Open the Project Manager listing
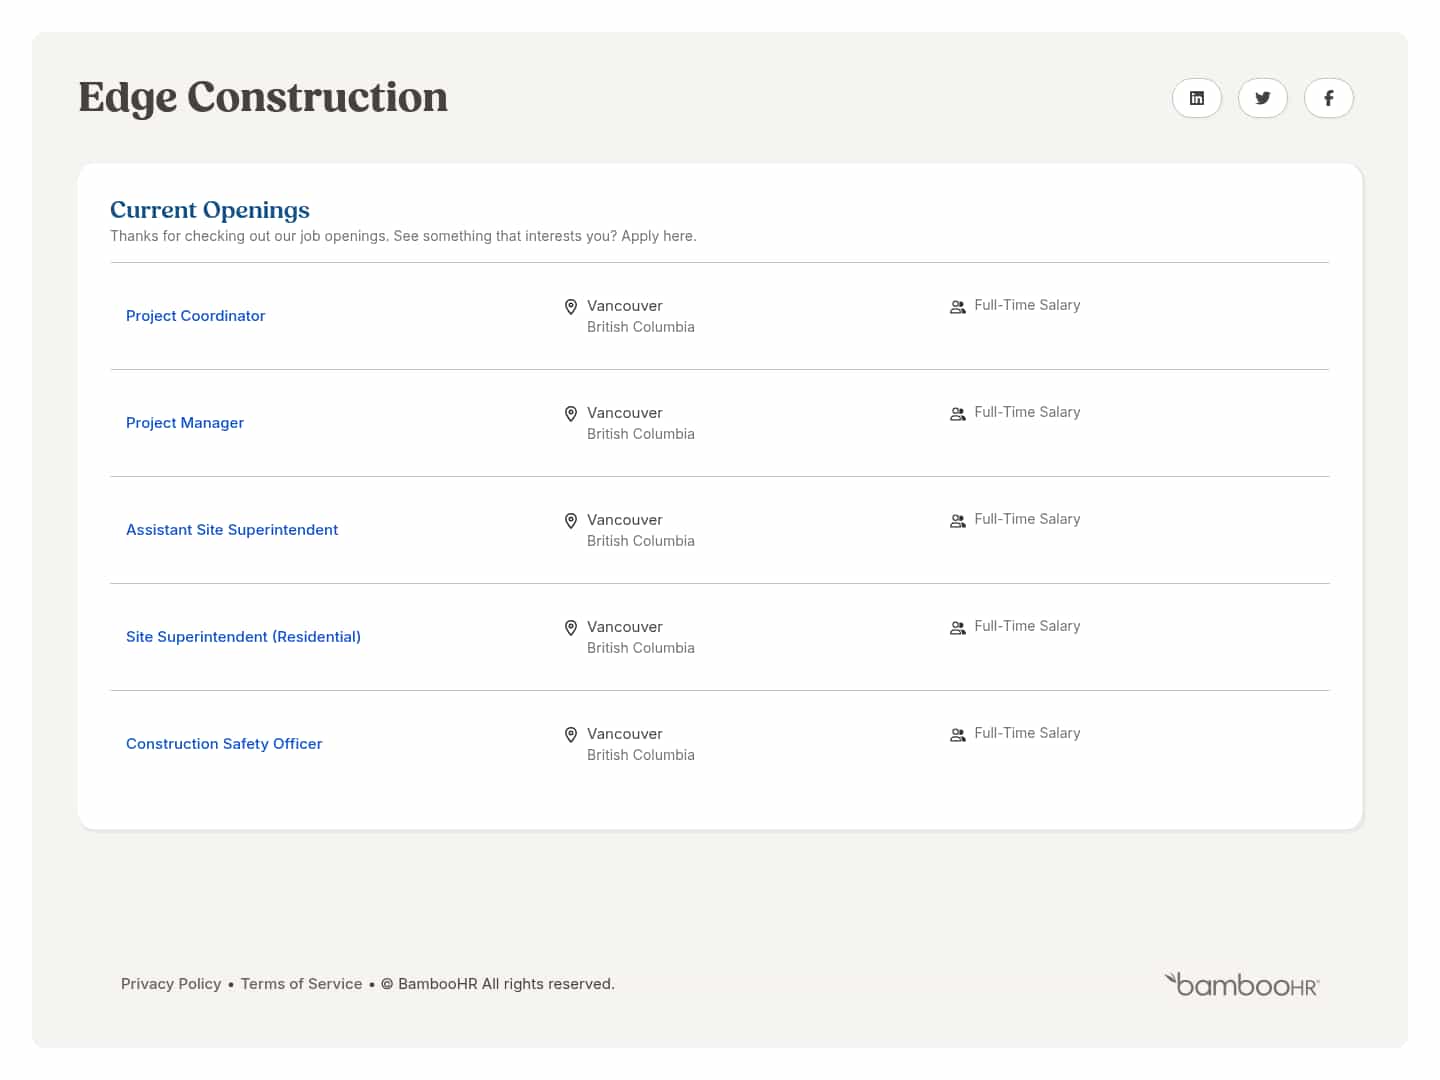 [185, 422]
